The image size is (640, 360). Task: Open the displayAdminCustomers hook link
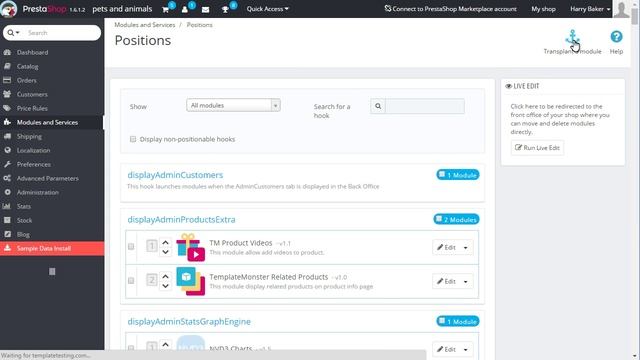175,175
